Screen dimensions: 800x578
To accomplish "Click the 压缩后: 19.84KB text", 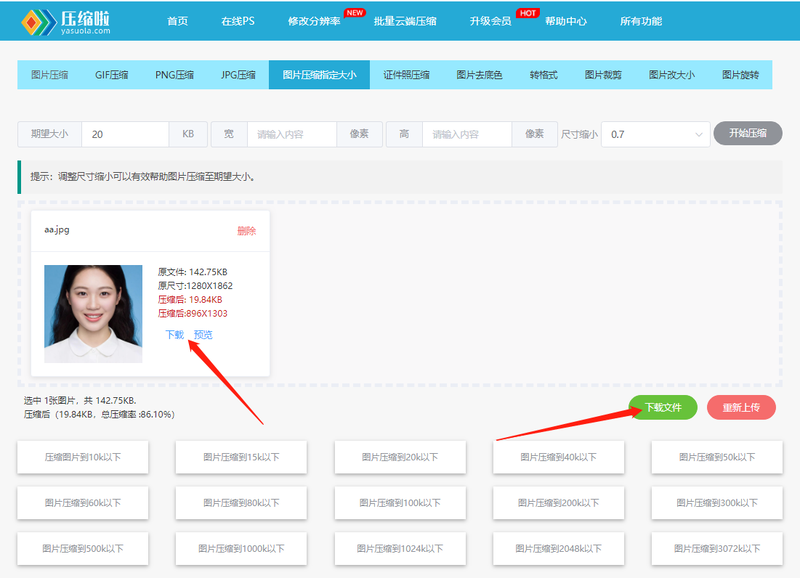I will (x=190, y=299).
